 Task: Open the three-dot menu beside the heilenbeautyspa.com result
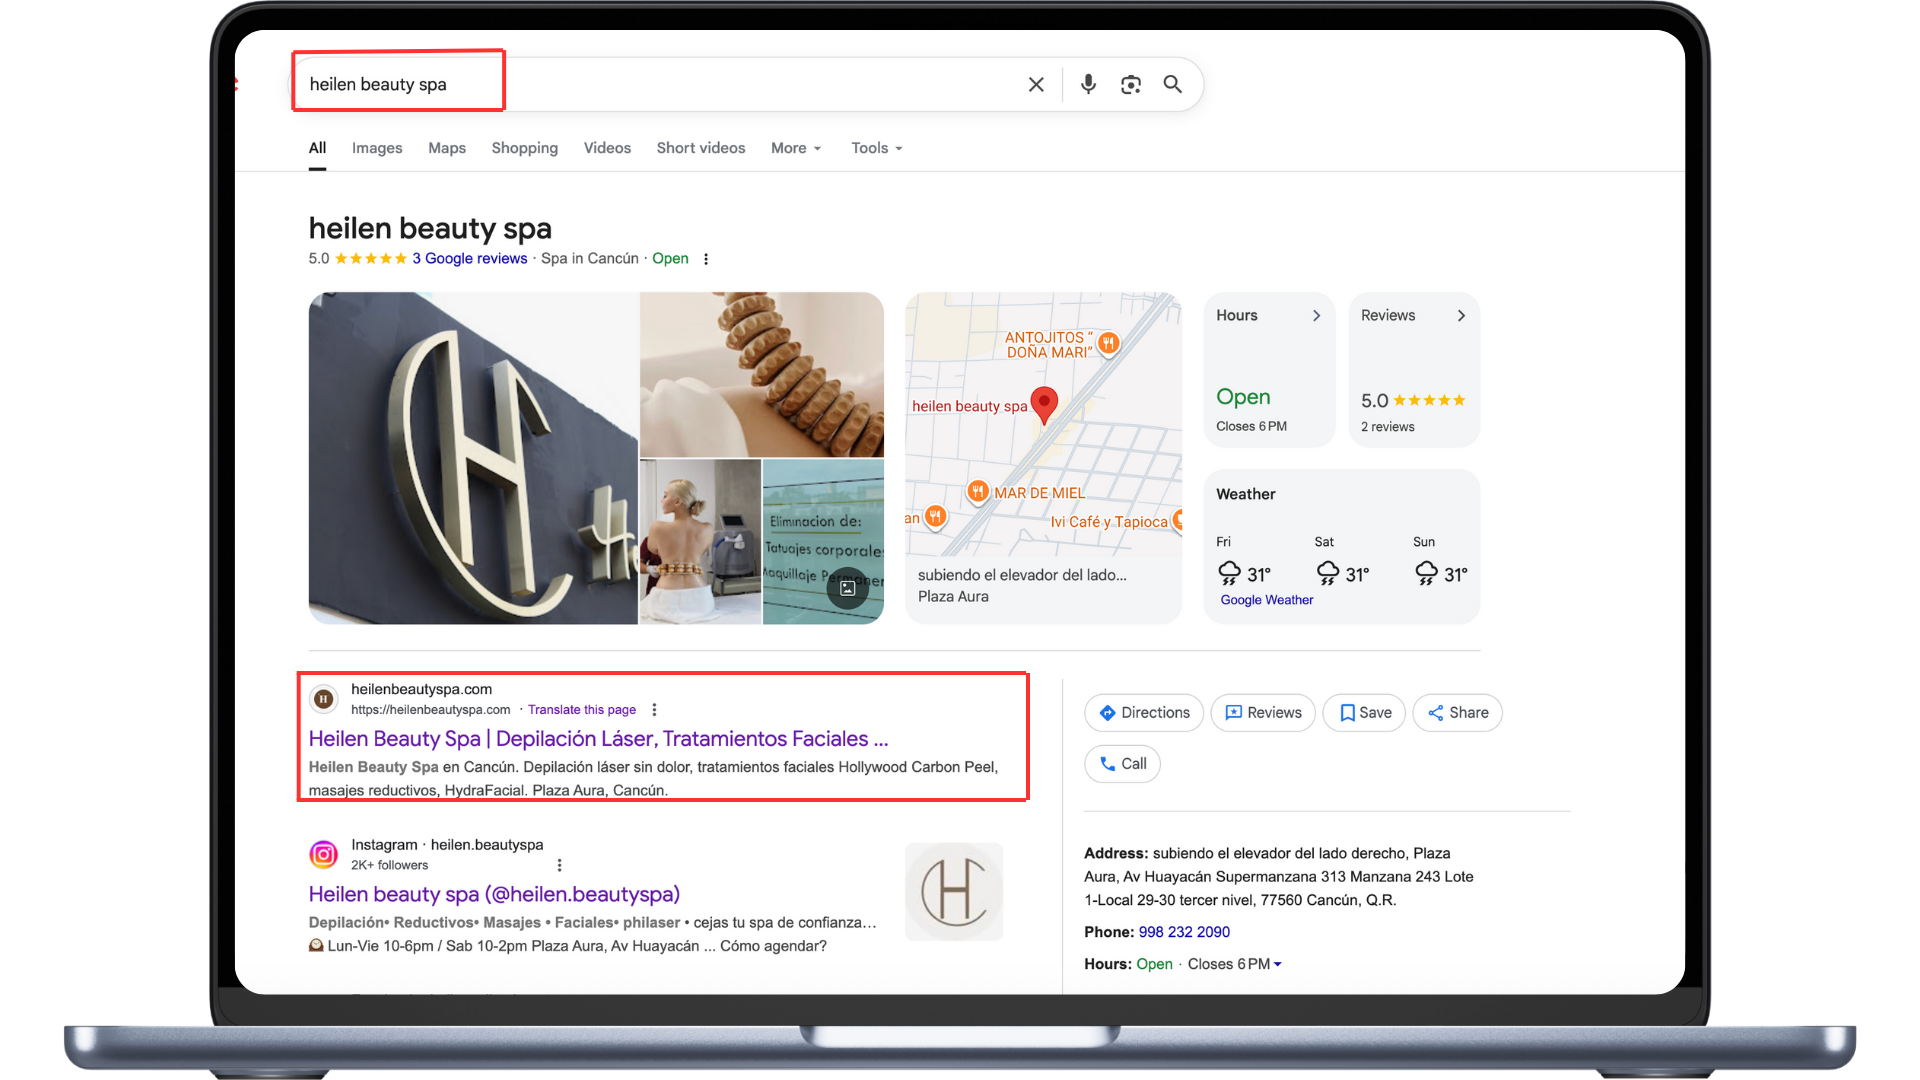654,709
